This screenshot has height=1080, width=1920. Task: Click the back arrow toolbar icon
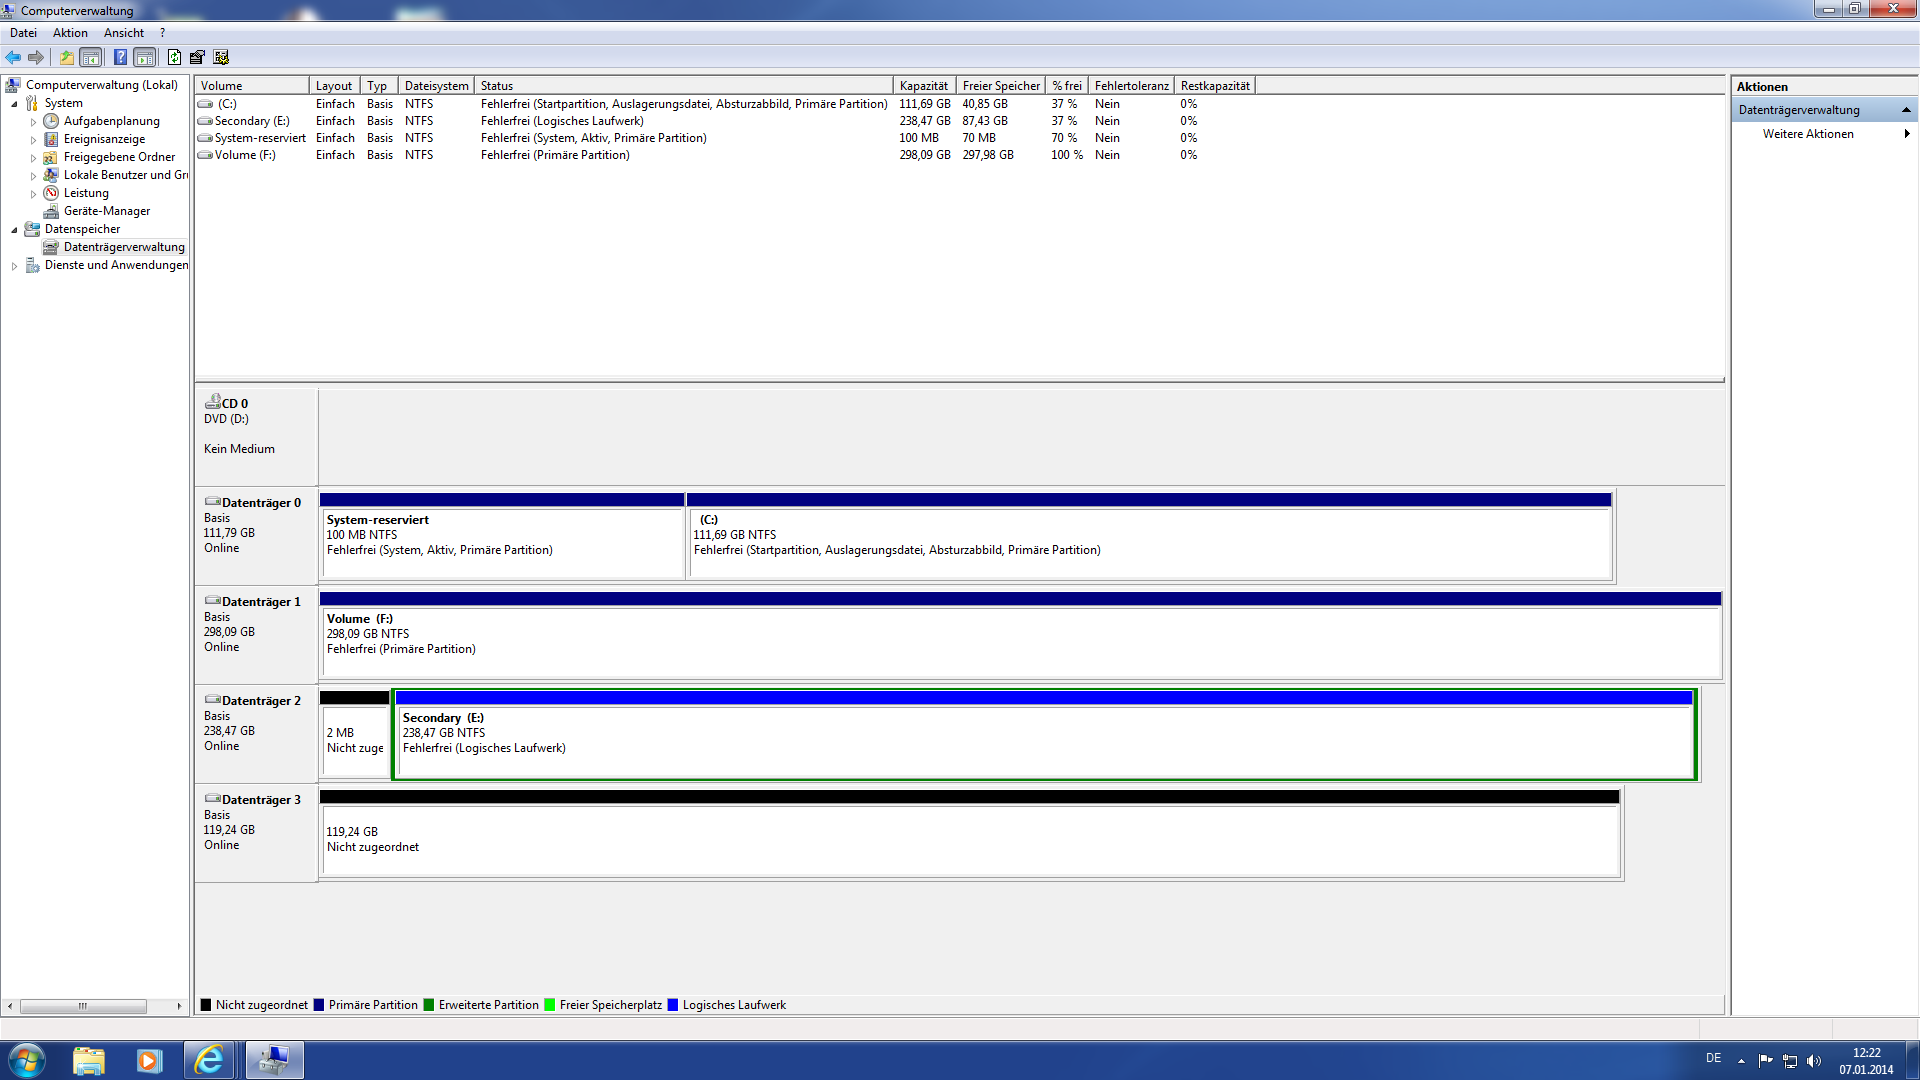(x=13, y=57)
